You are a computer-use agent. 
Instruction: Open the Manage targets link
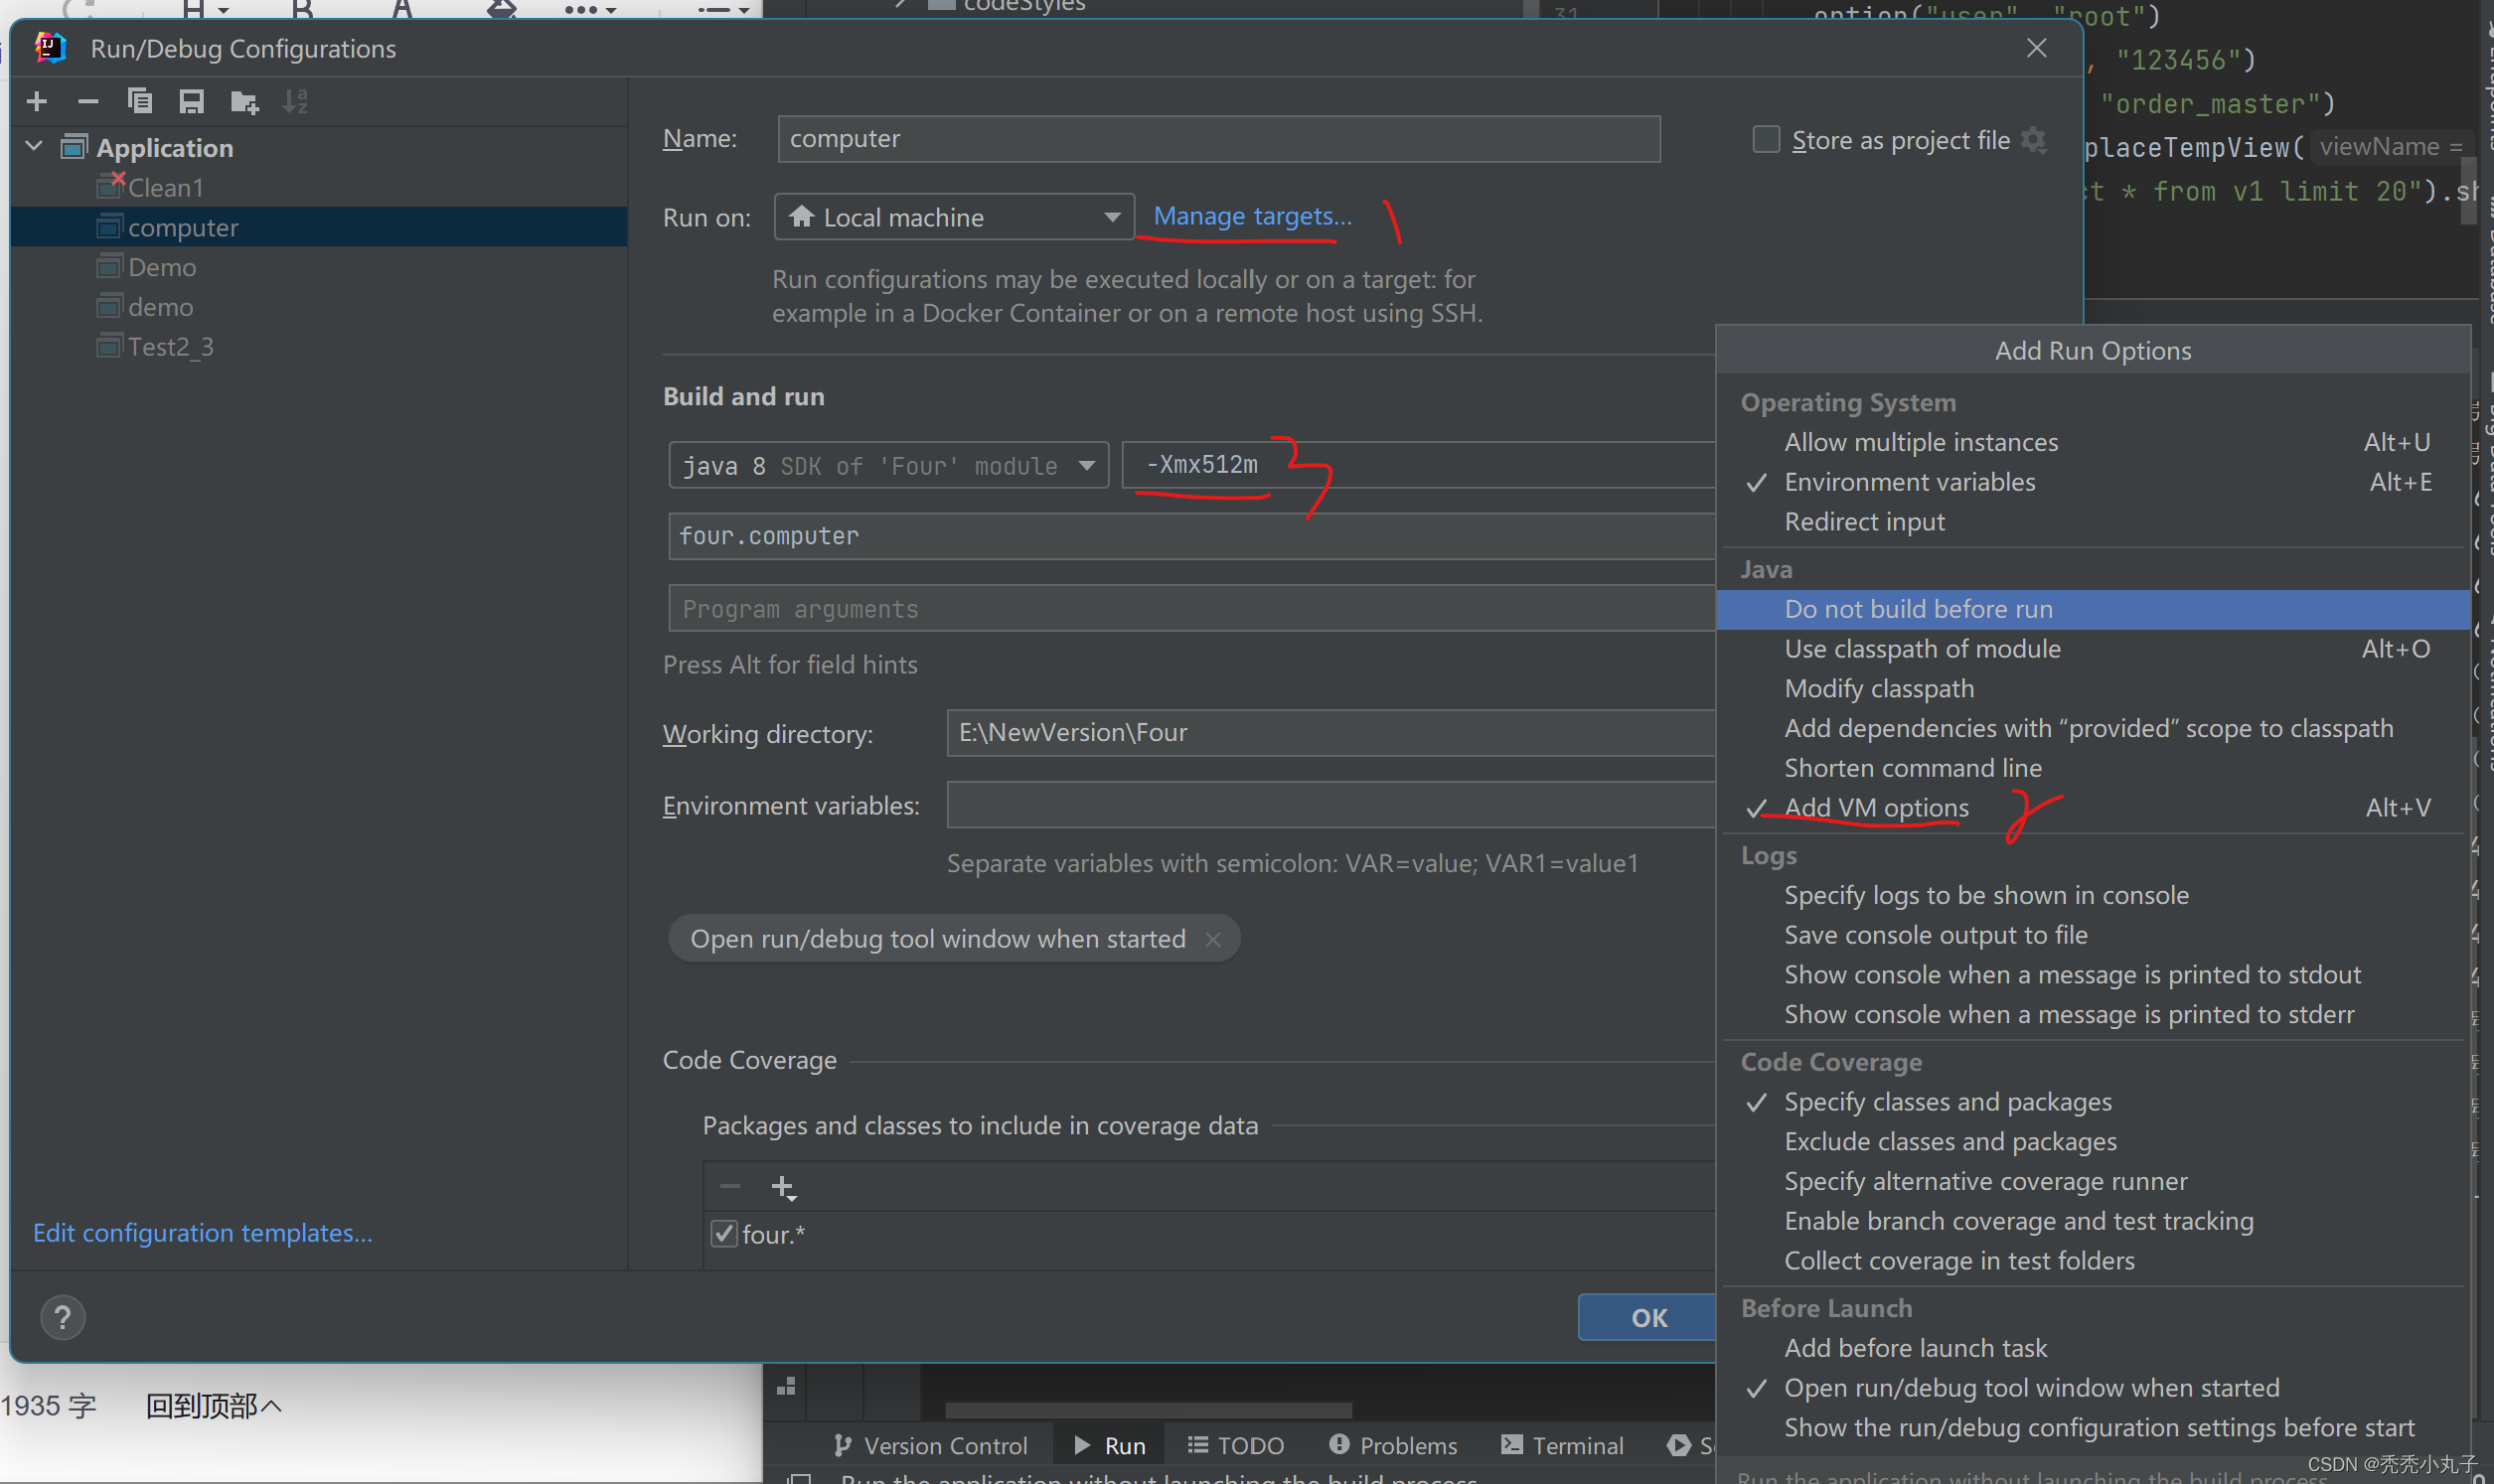(x=1252, y=216)
